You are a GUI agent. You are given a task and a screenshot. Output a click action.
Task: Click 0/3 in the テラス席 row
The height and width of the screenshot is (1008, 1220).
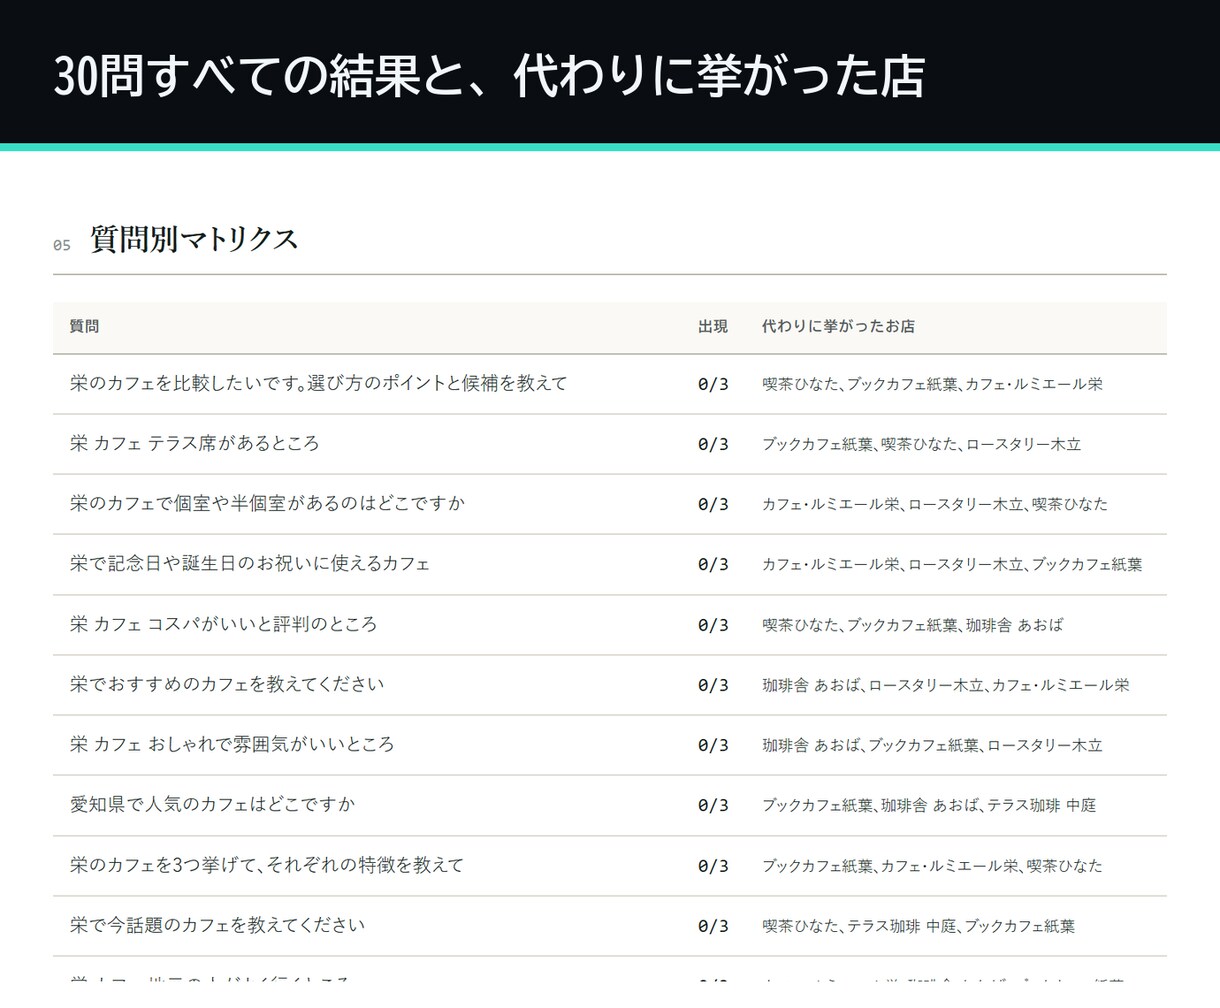coord(713,444)
